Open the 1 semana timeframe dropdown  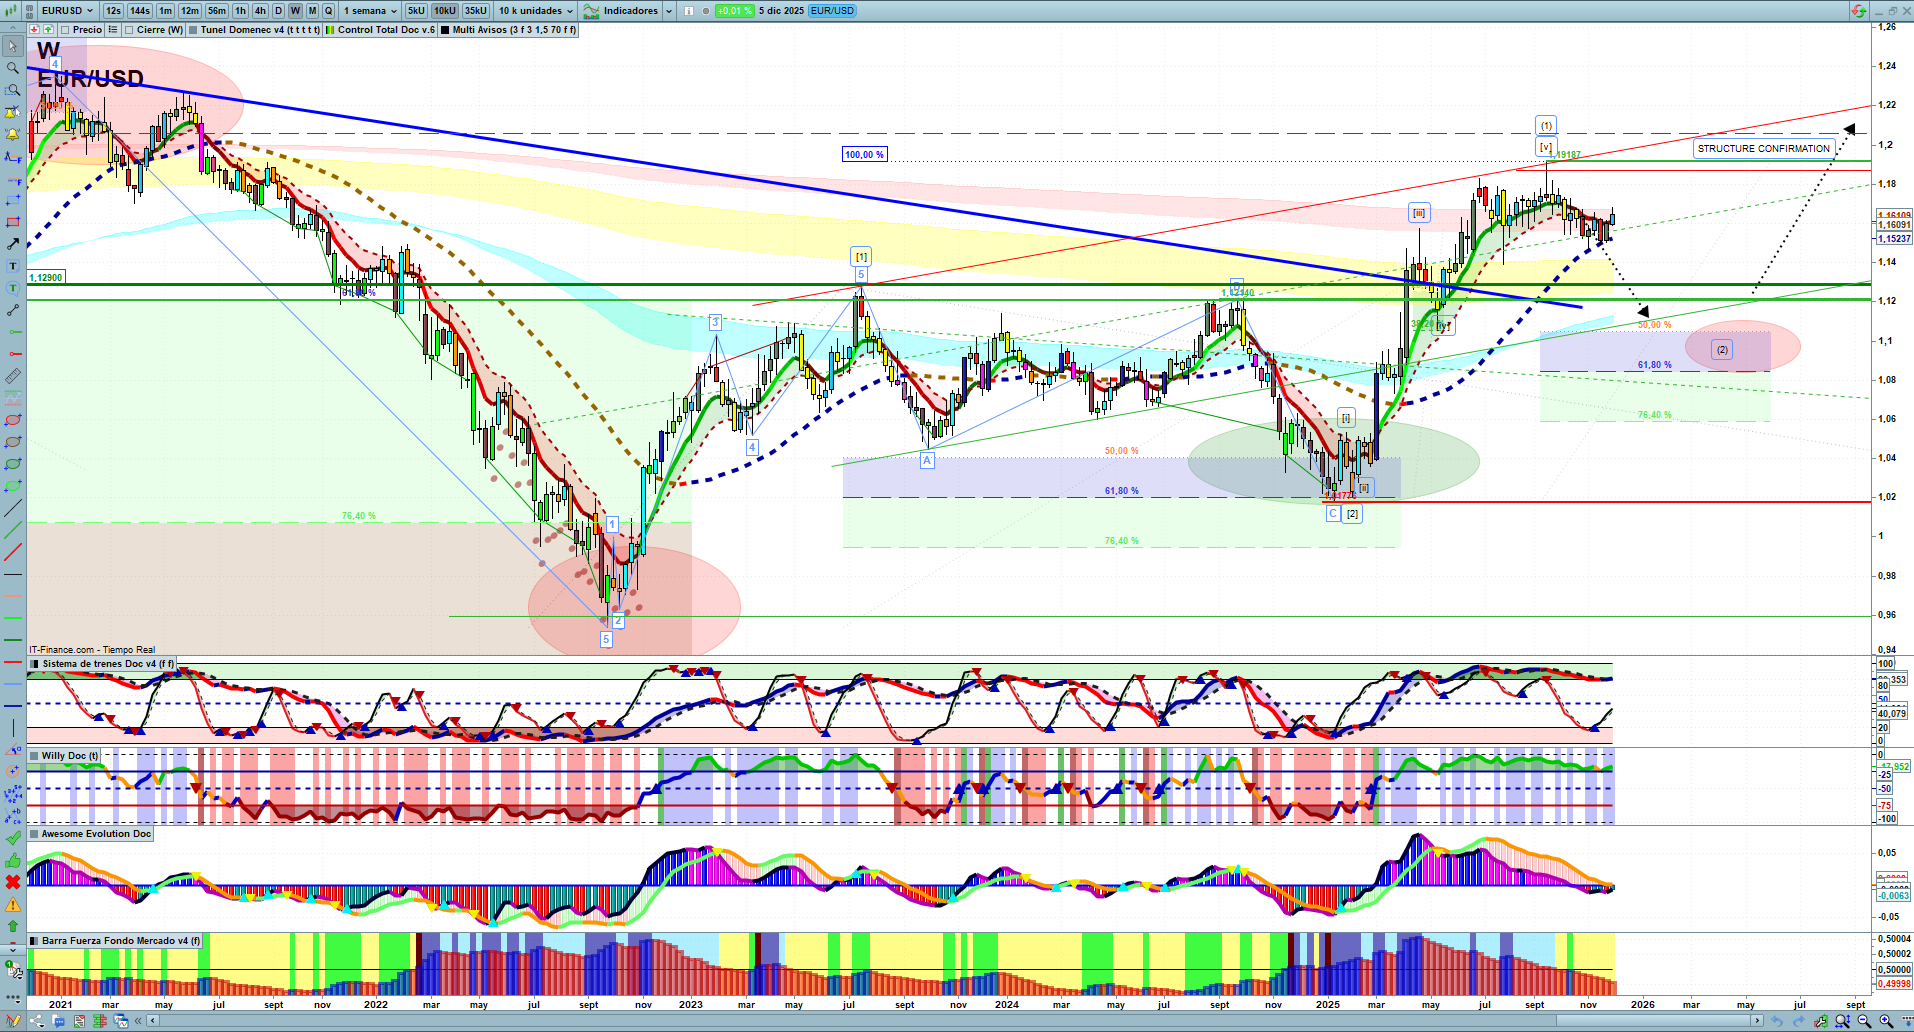coord(370,11)
